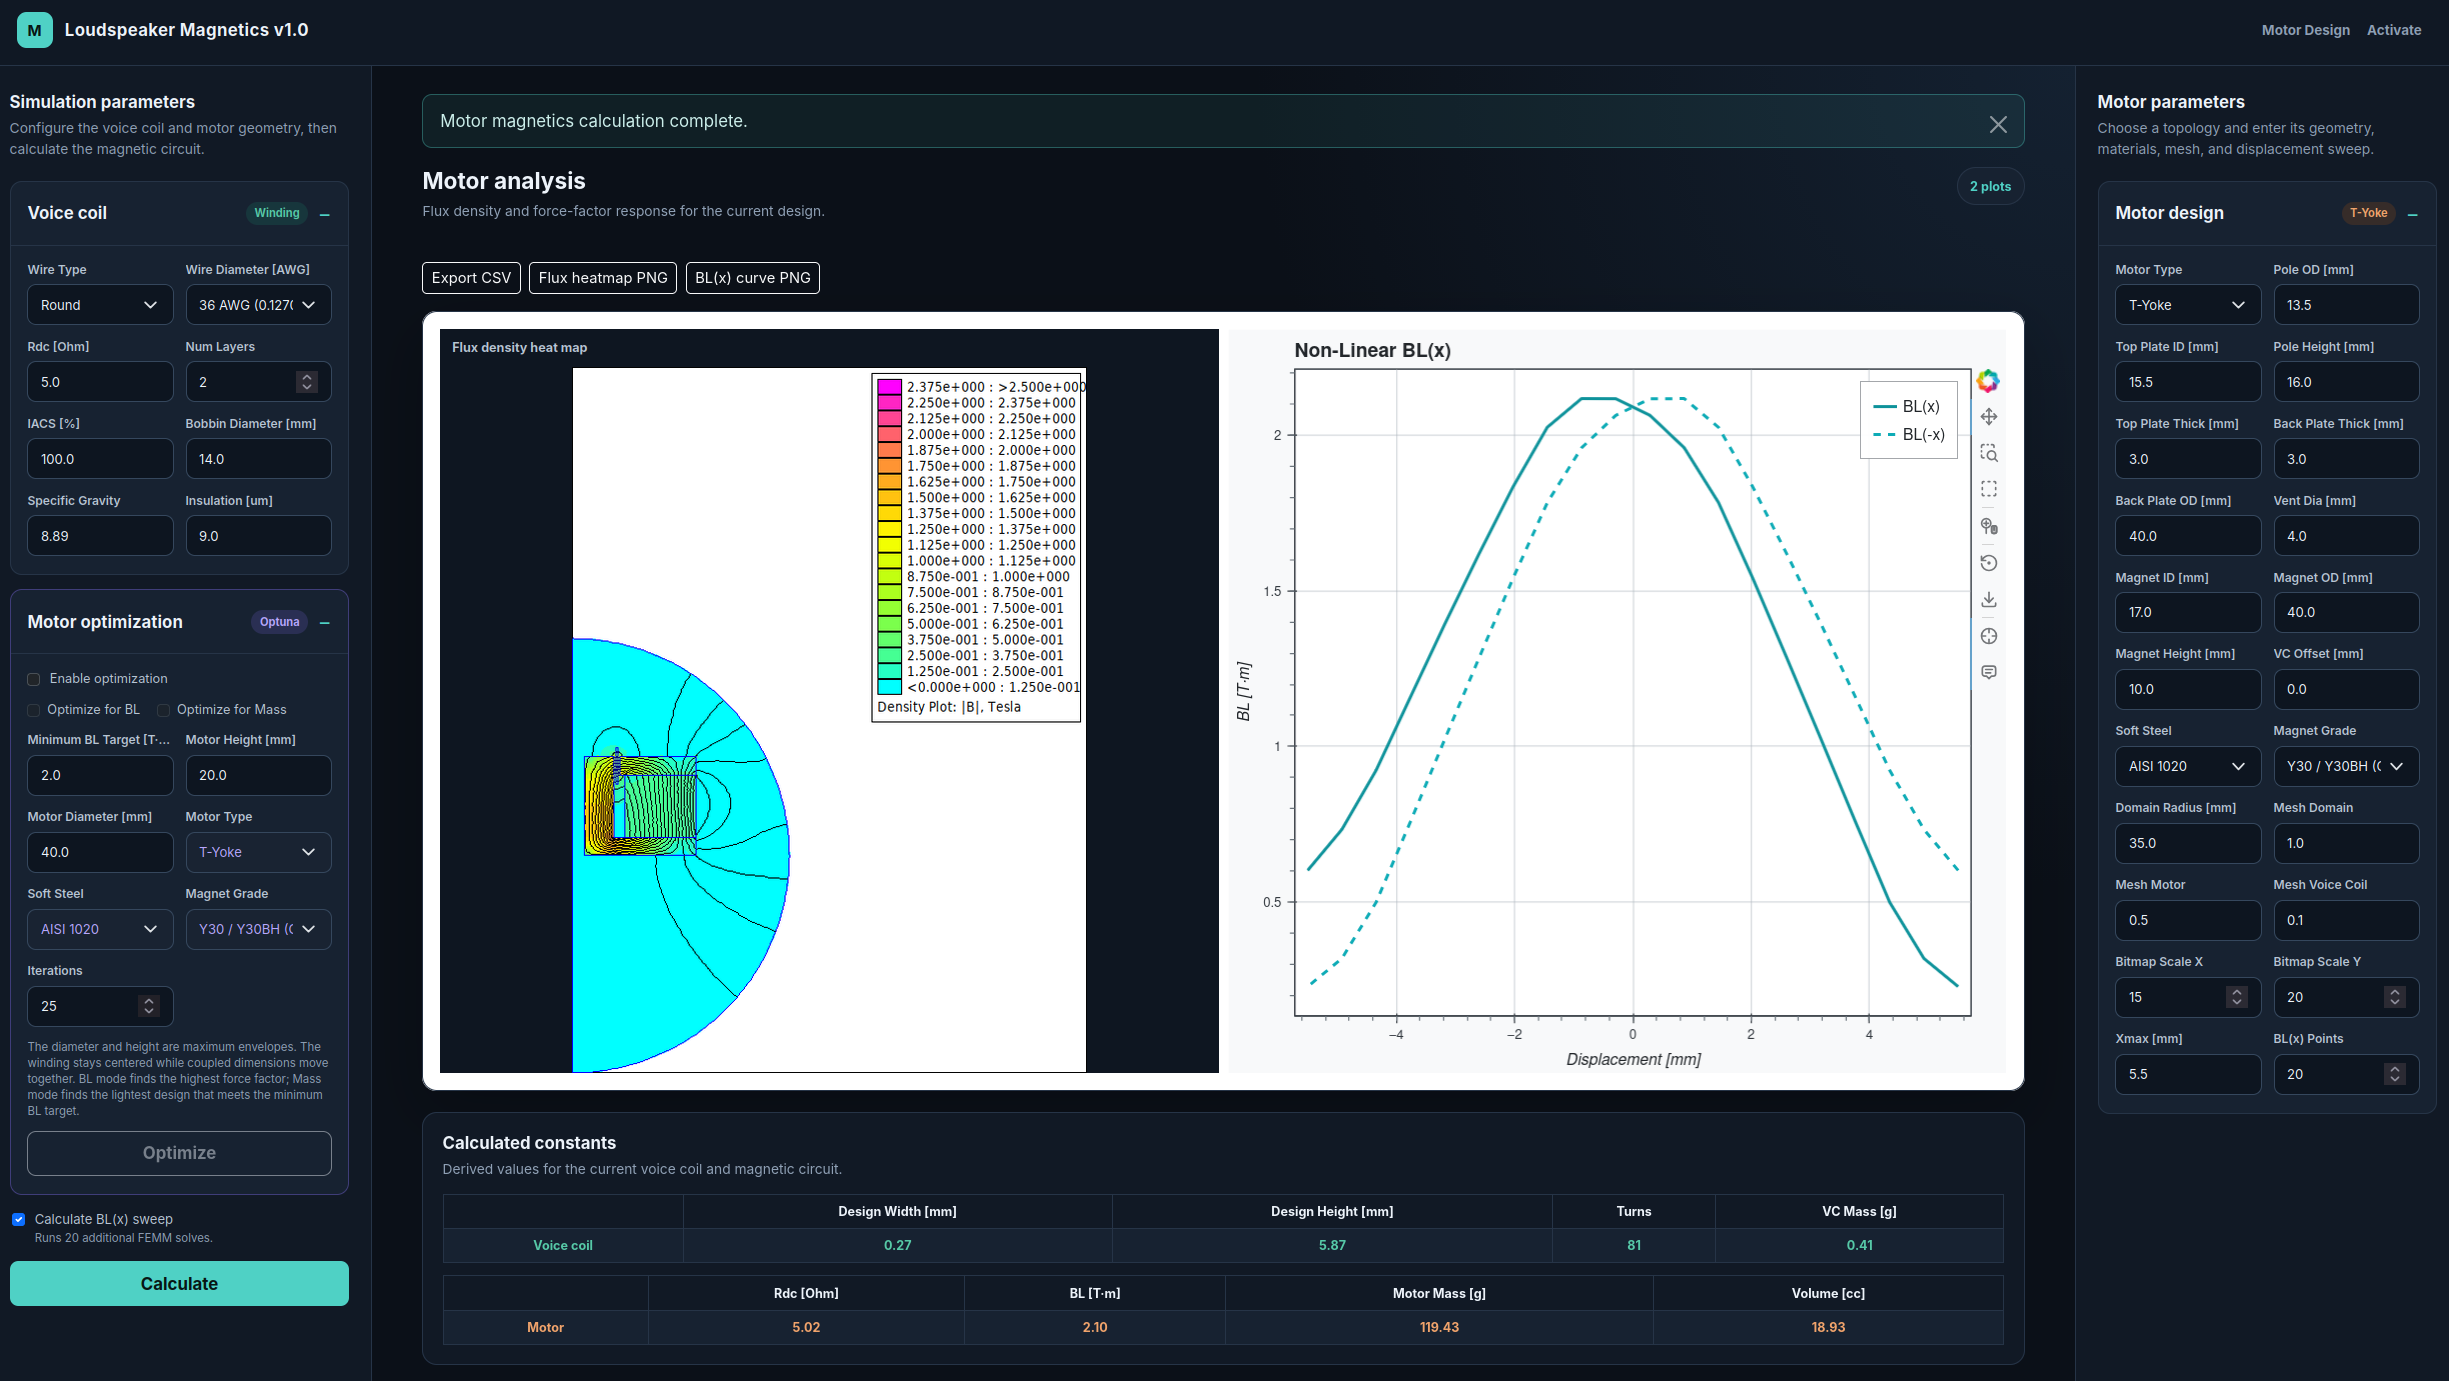
Task: Check the Enable optimization checkbox
Action: pyautogui.click(x=33, y=679)
